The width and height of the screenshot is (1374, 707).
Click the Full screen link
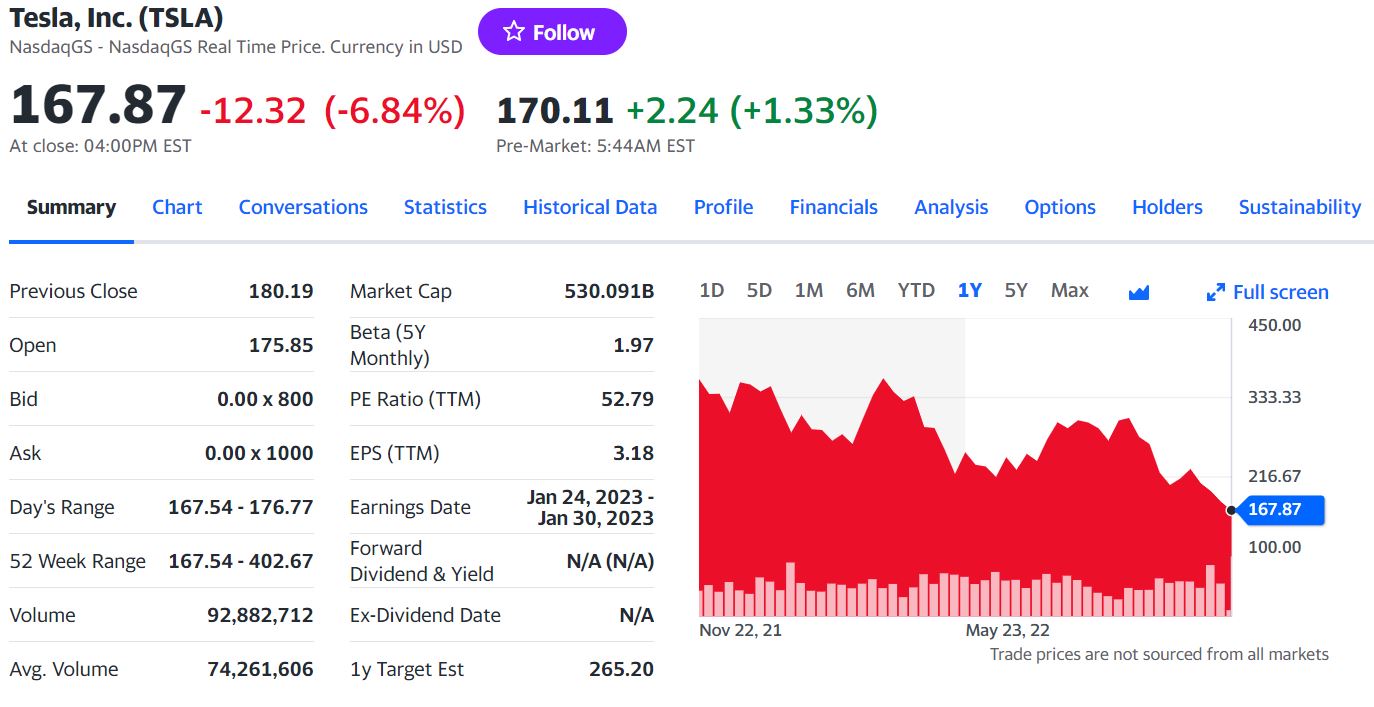coord(1280,292)
